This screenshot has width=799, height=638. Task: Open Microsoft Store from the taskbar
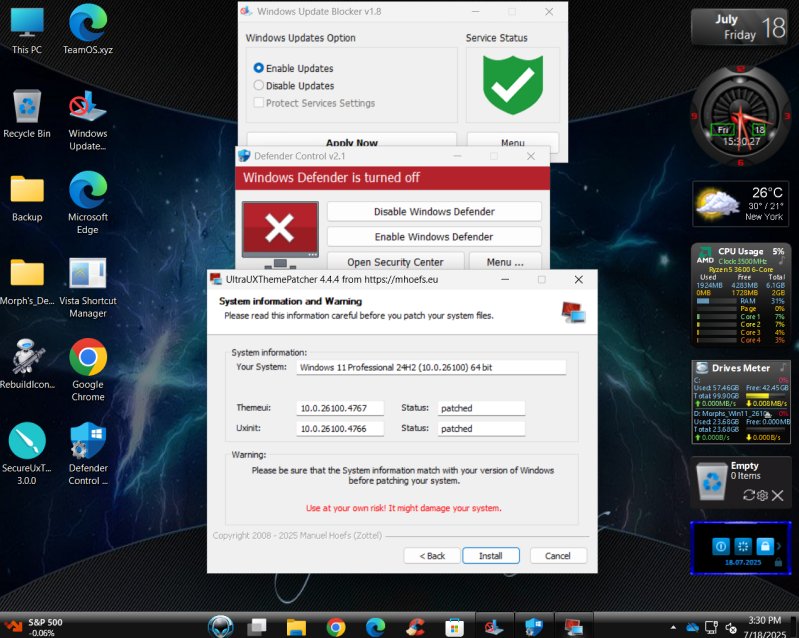point(455,627)
